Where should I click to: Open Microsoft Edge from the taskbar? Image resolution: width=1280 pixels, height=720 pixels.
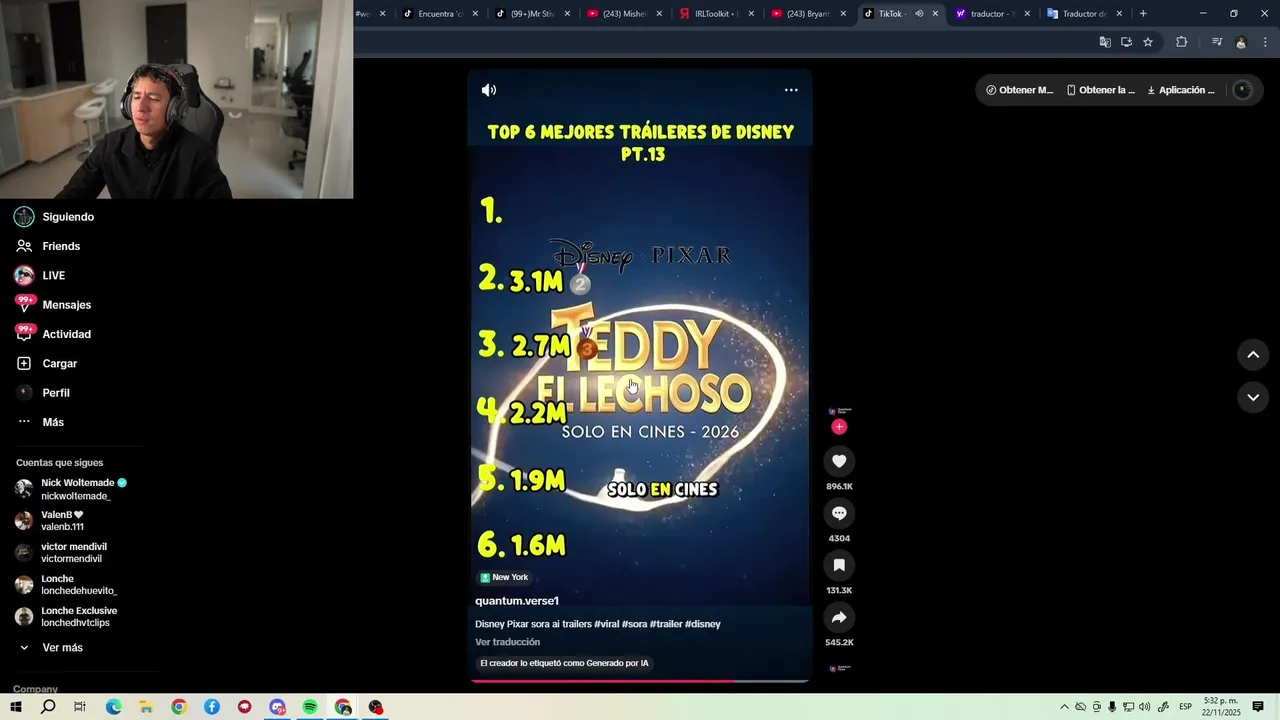[114, 707]
